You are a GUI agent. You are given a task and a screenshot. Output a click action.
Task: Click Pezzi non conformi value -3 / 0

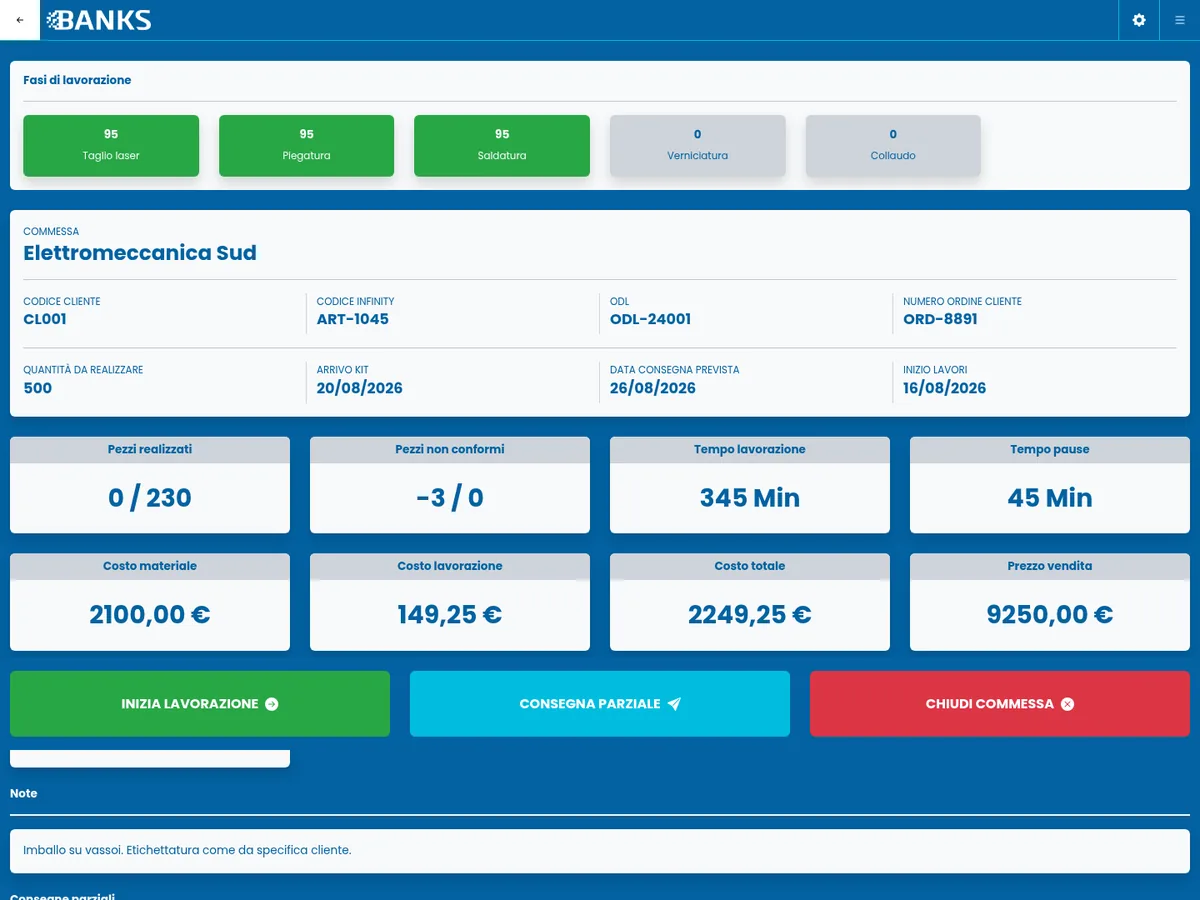[x=450, y=498]
